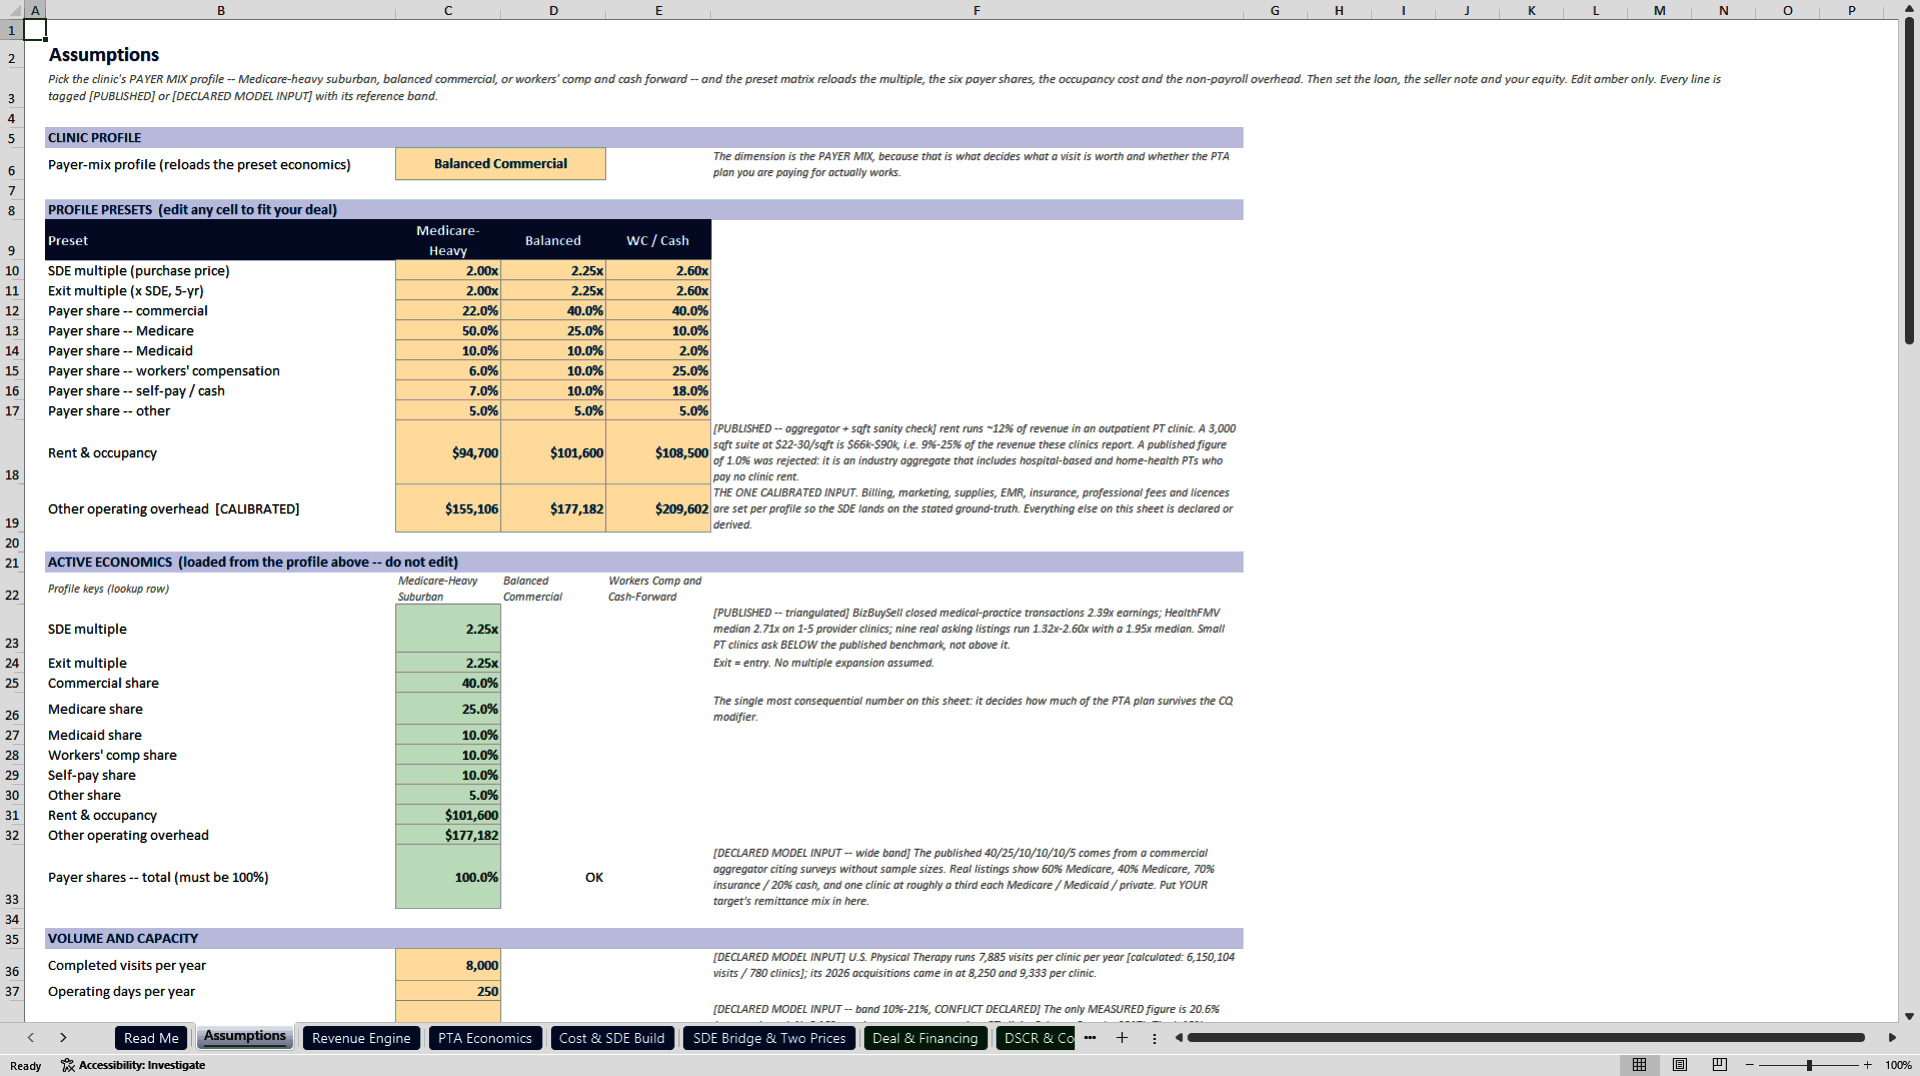Switch to Deal & Financing tab
The image size is (1920, 1076).
[x=925, y=1038]
